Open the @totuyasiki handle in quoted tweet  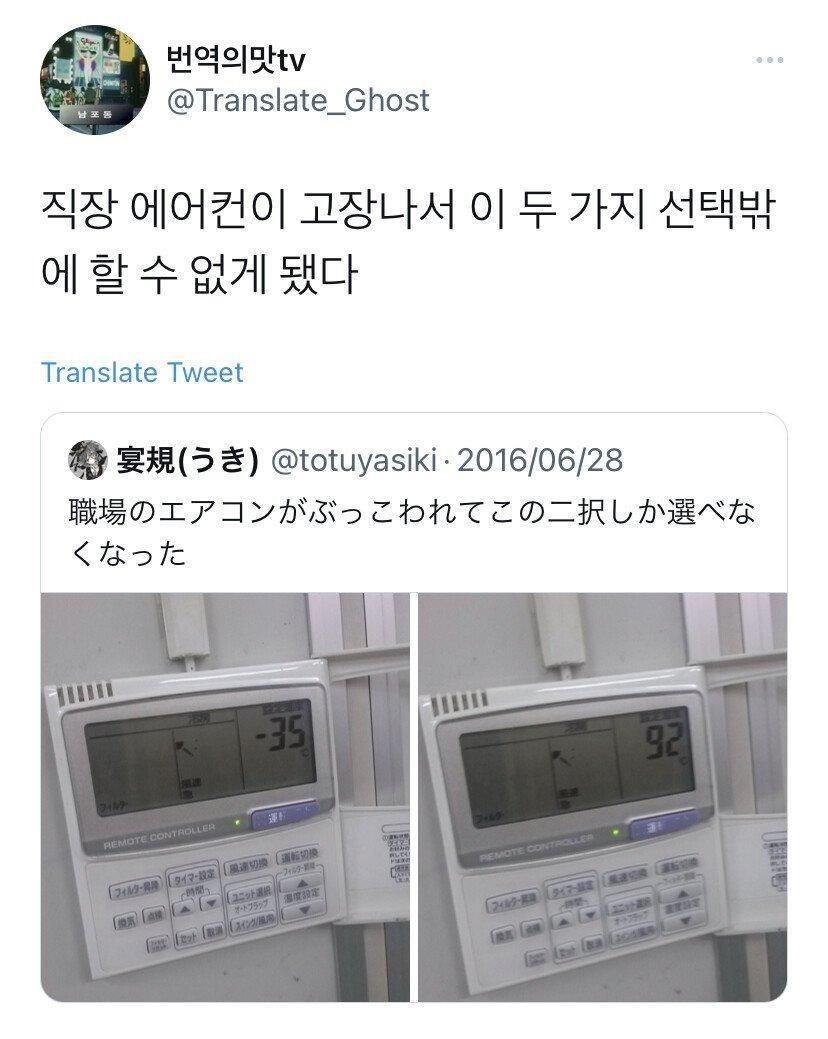pos(354,460)
